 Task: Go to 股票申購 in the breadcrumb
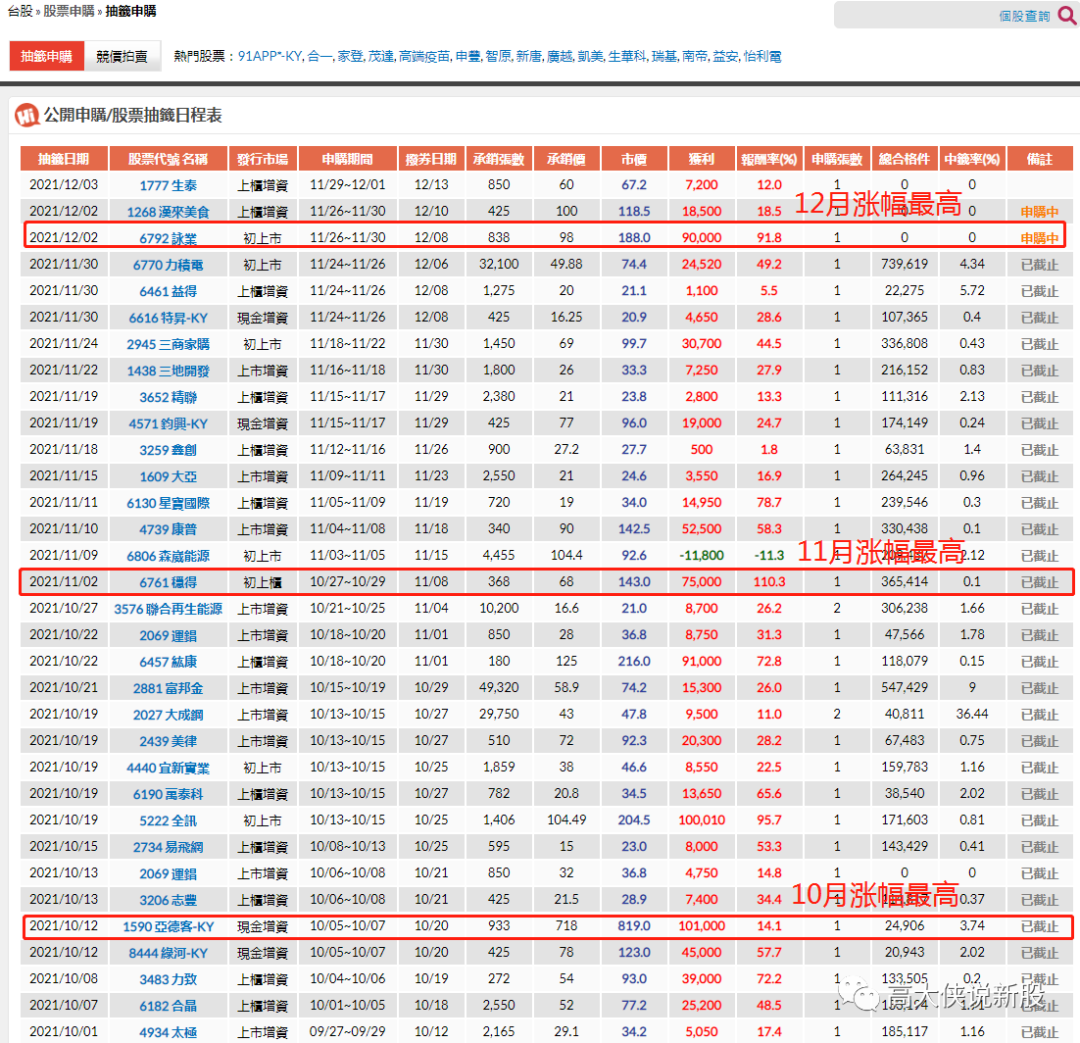click(69, 11)
